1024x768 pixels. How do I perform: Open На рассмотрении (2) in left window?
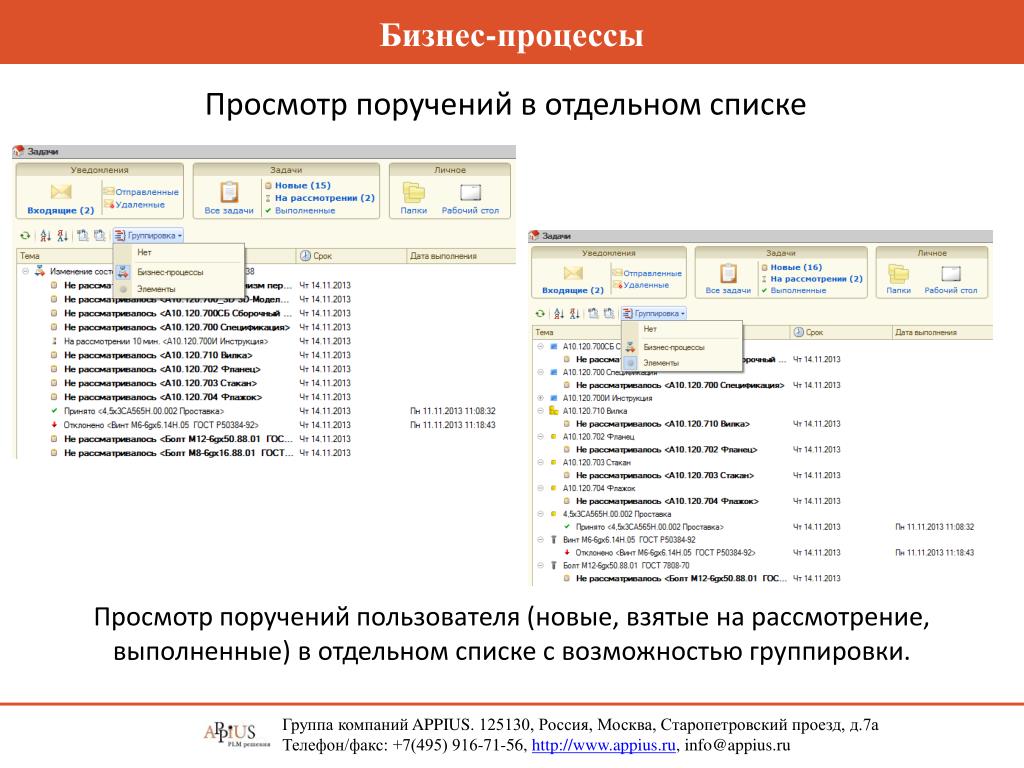pos(325,198)
